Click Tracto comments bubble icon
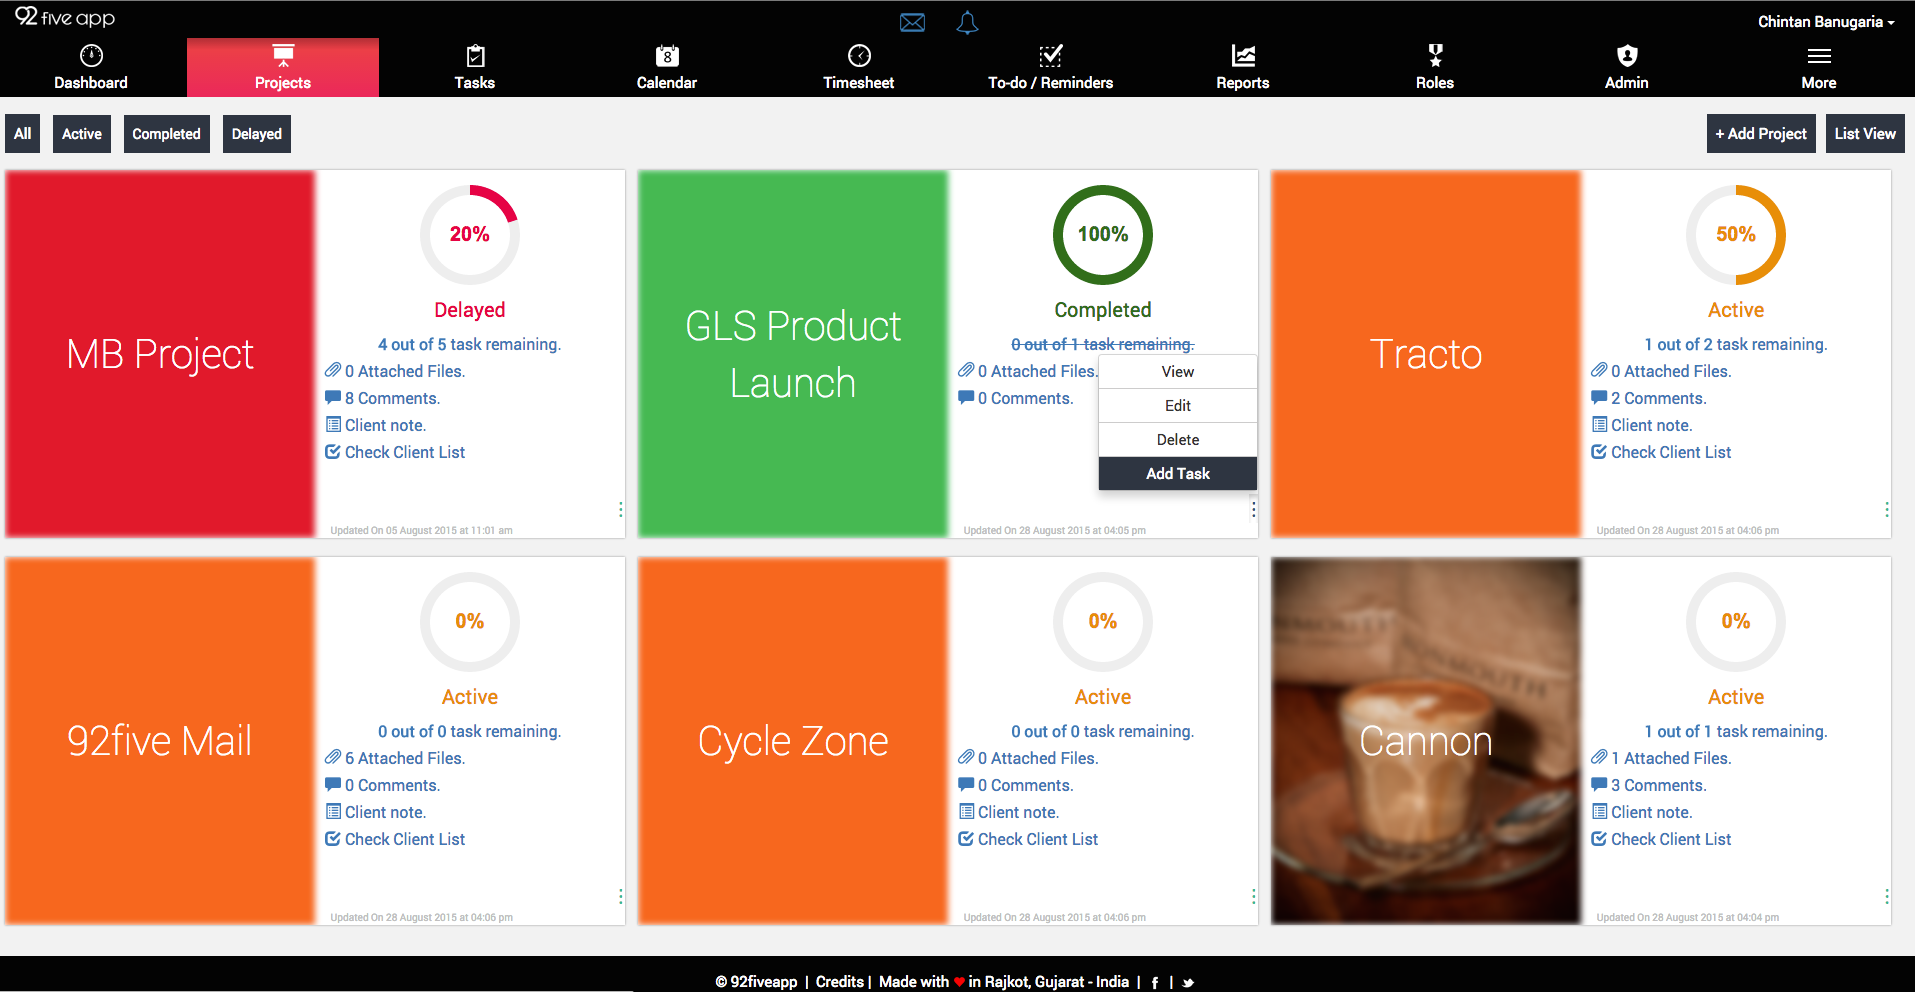 coord(1599,398)
